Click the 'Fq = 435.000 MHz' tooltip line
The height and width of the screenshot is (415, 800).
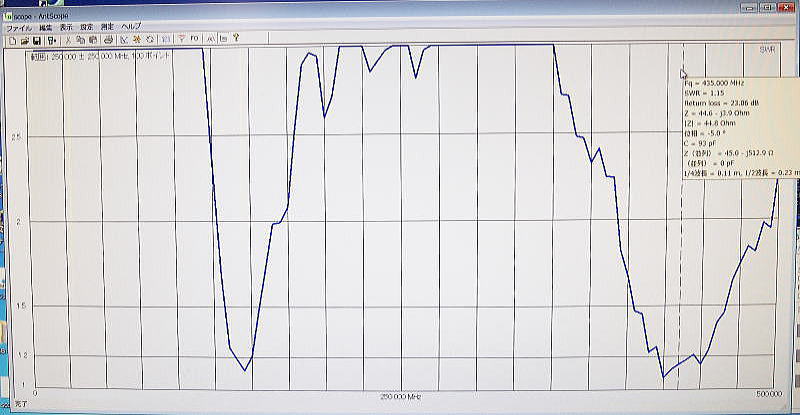point(714,83)
